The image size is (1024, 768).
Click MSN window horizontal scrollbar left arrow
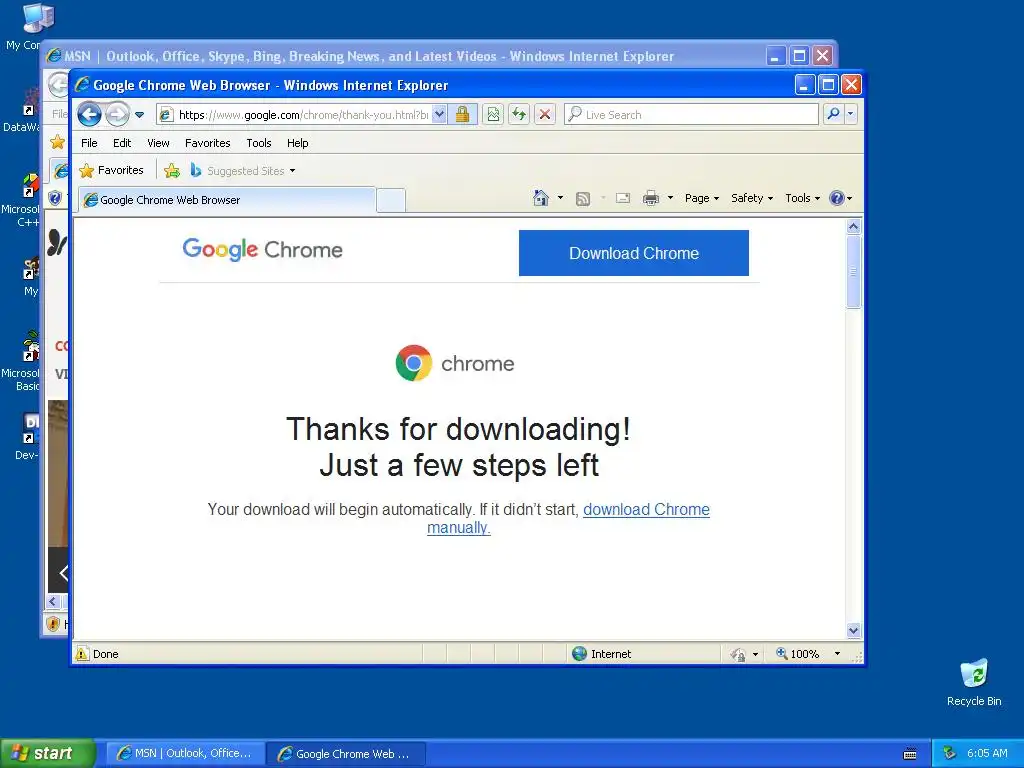point(54,601)
